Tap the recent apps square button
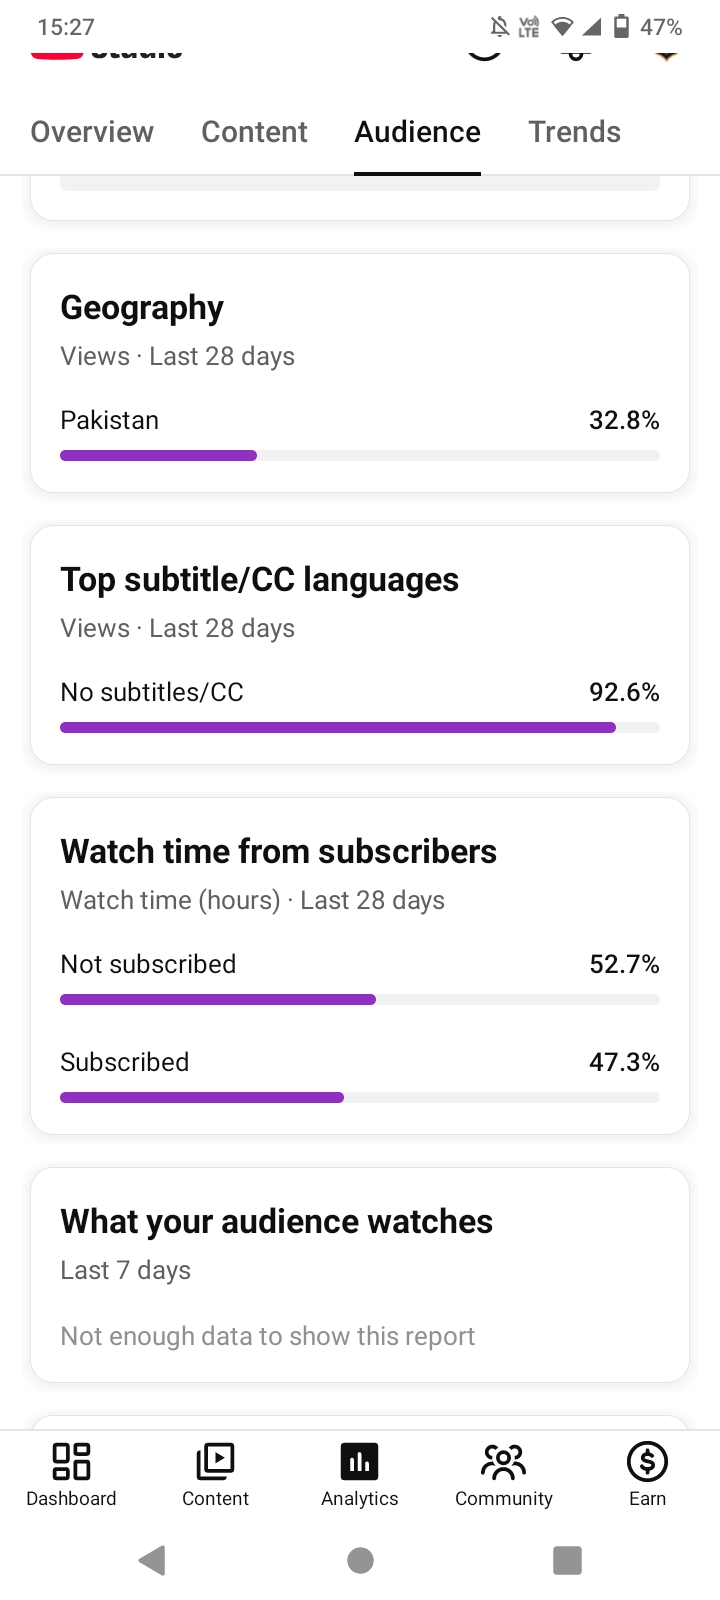This screenshot has width=720, height=1600. click(567, 1560)
